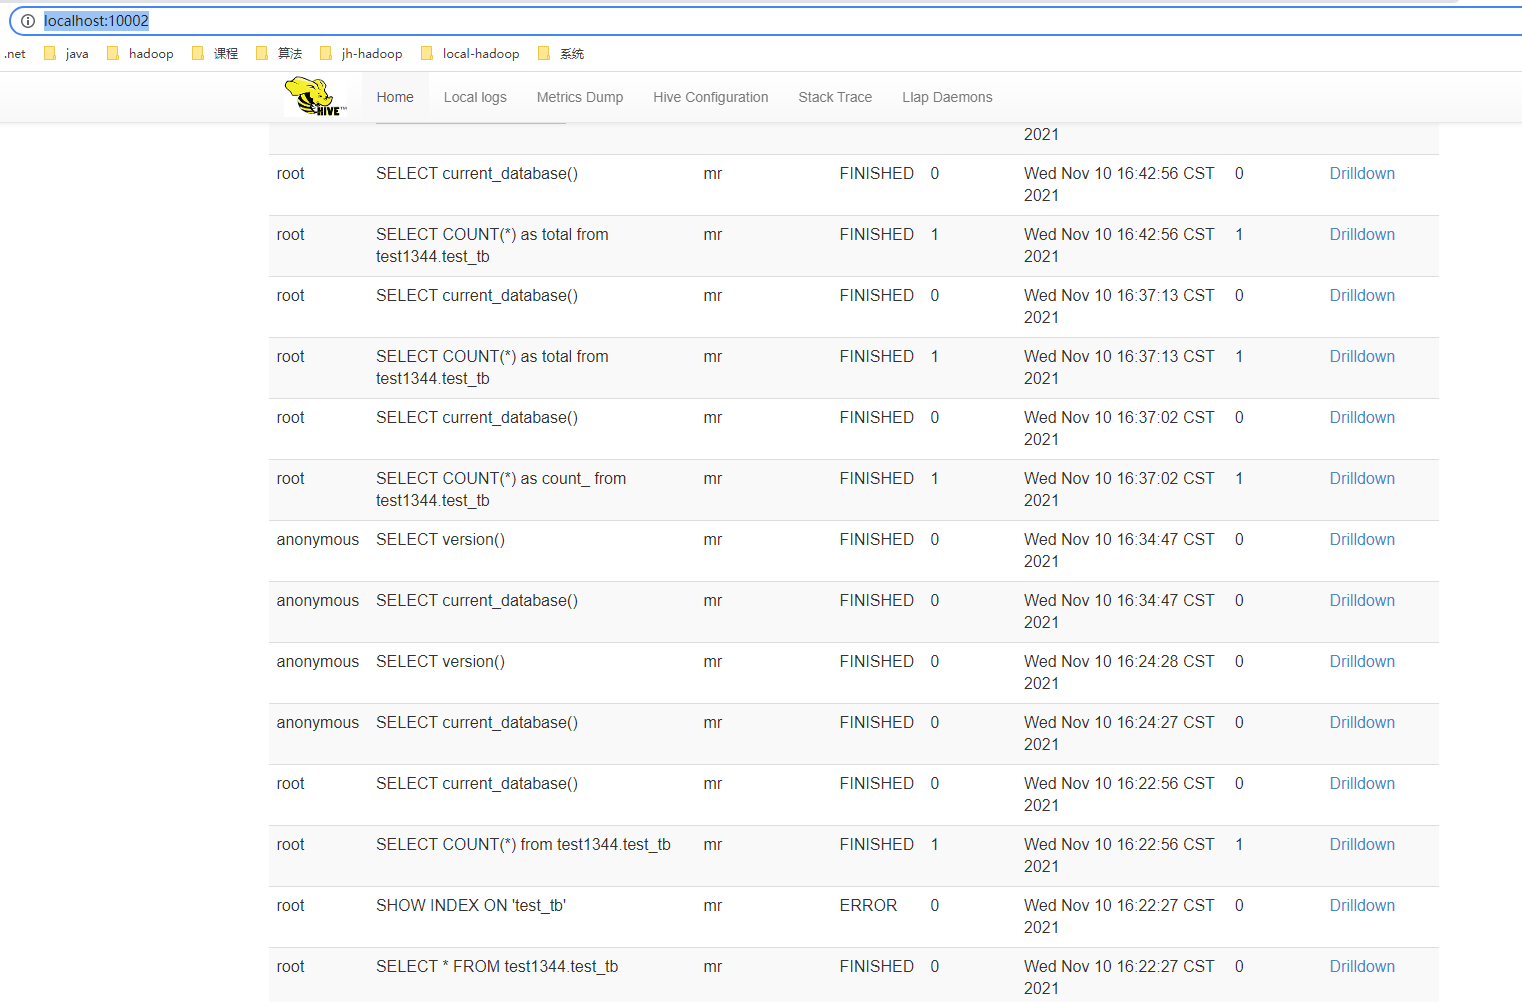Screen dimensions: 1522x1002
Task: Drilldown on COUNT total query at 16:37:13
Action: point(1362,357)
